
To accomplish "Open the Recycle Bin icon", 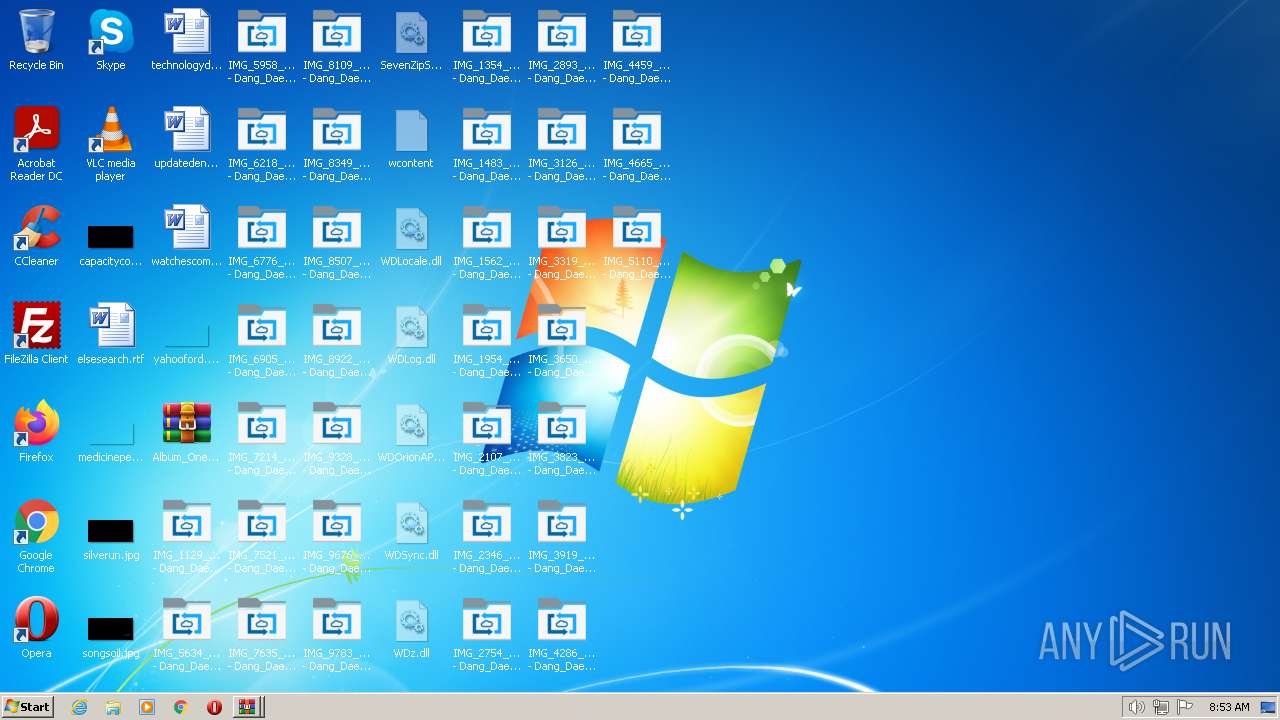I will [36, 40].
